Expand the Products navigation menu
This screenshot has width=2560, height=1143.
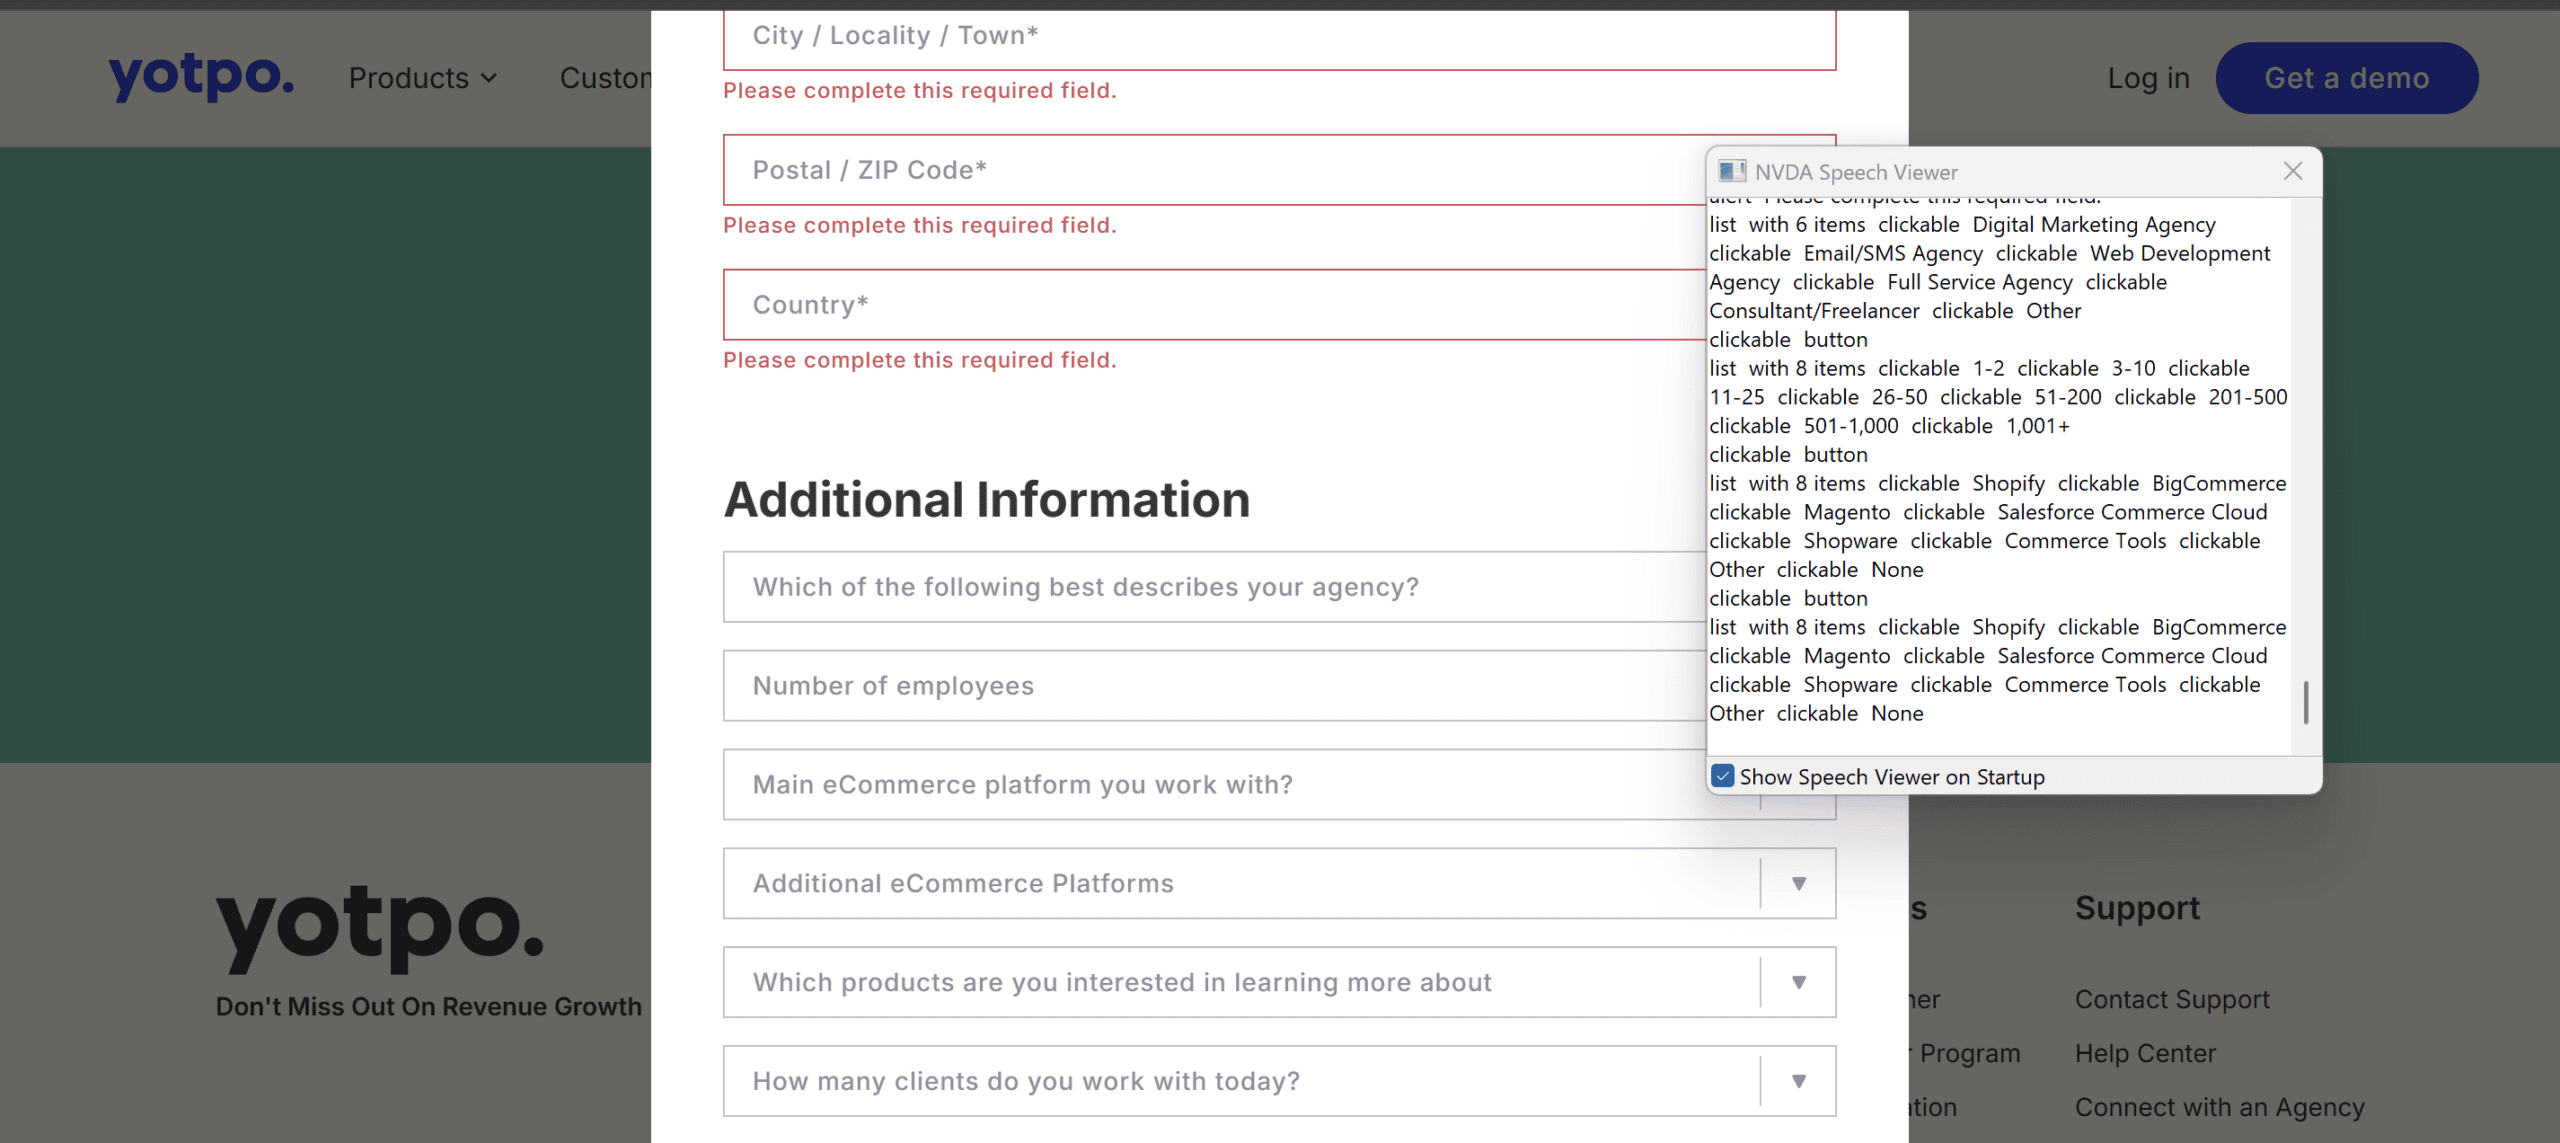[422, 77]
